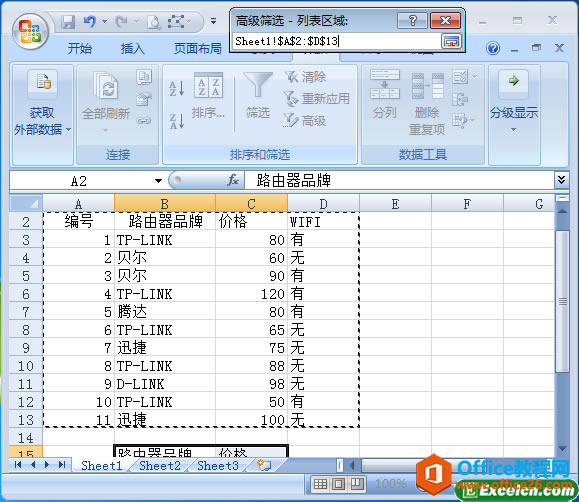Open the 开始 ribbon tab
Viewport: 579px width, 502px height.
click(x=79, y=48)
